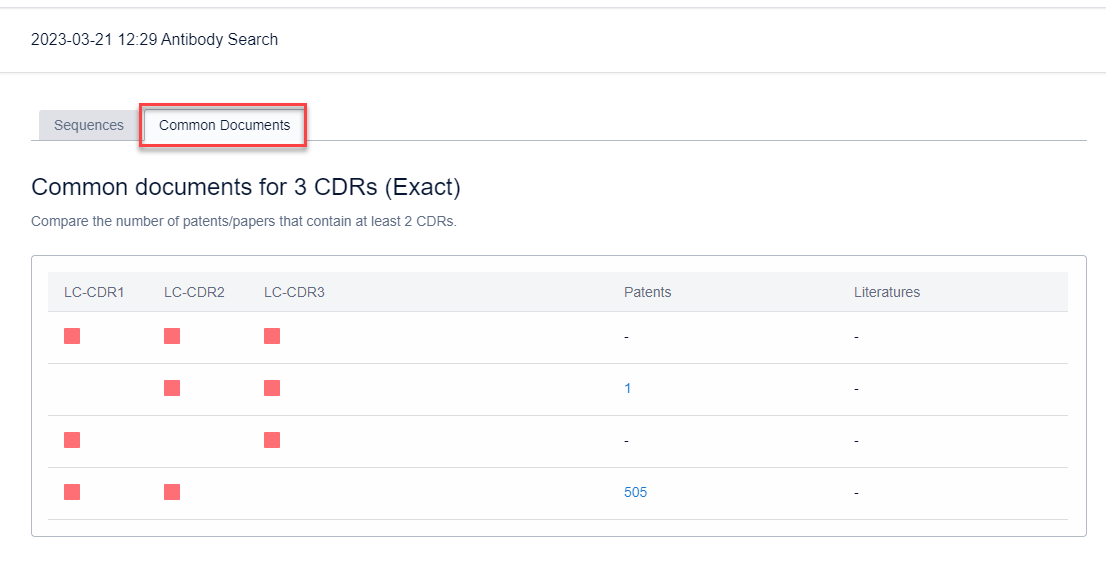This screenshot has height=564, width=1106.
Task: Click LC-CDR3 red square in third row
Action: [272, 440]
